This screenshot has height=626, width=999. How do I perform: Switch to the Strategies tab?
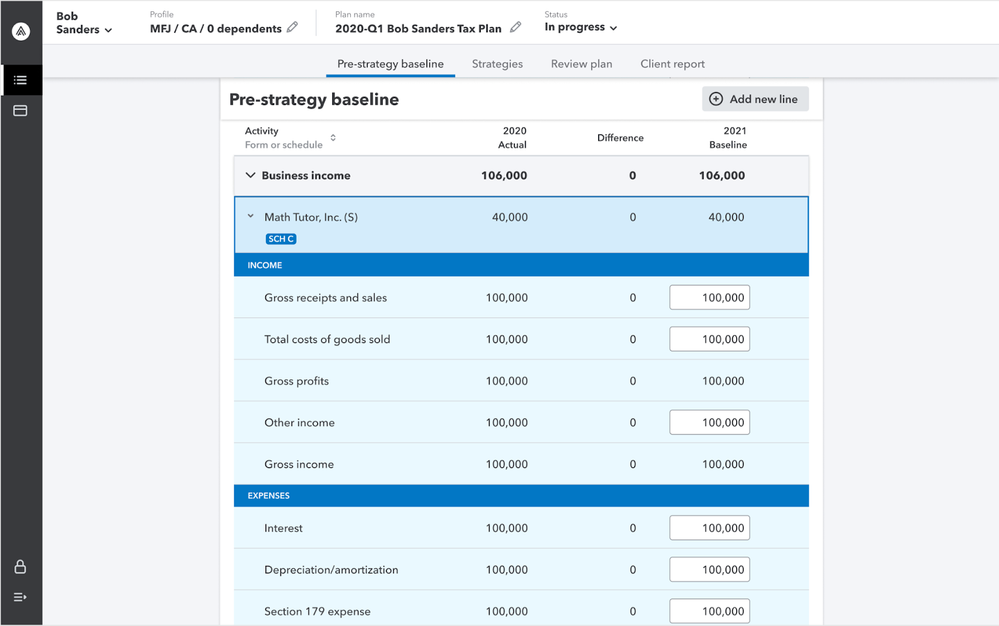pyautogui.click(x=497, y=64)
